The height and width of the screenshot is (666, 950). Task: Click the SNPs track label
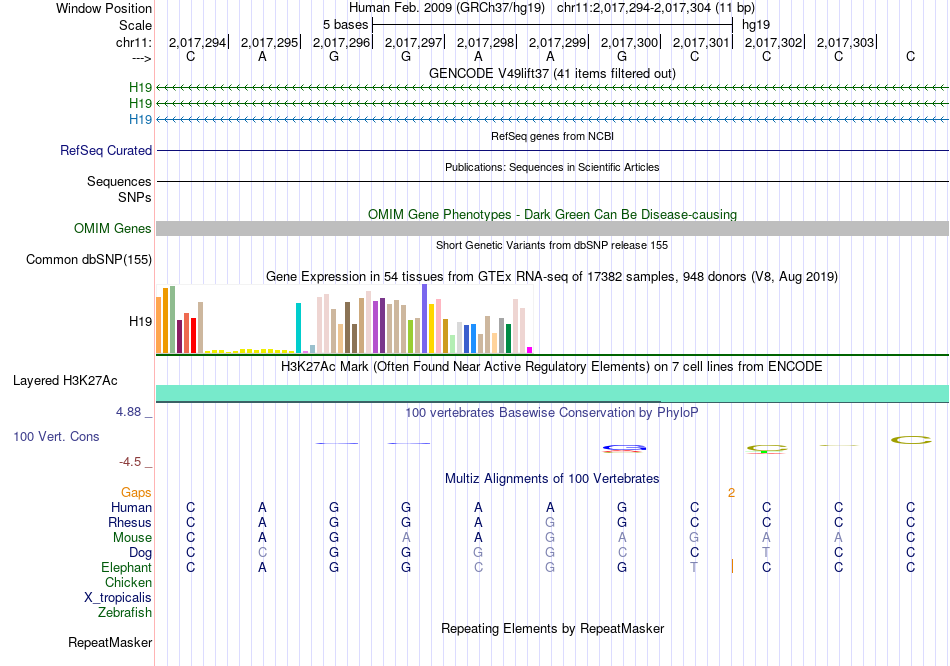coord(135,197)
